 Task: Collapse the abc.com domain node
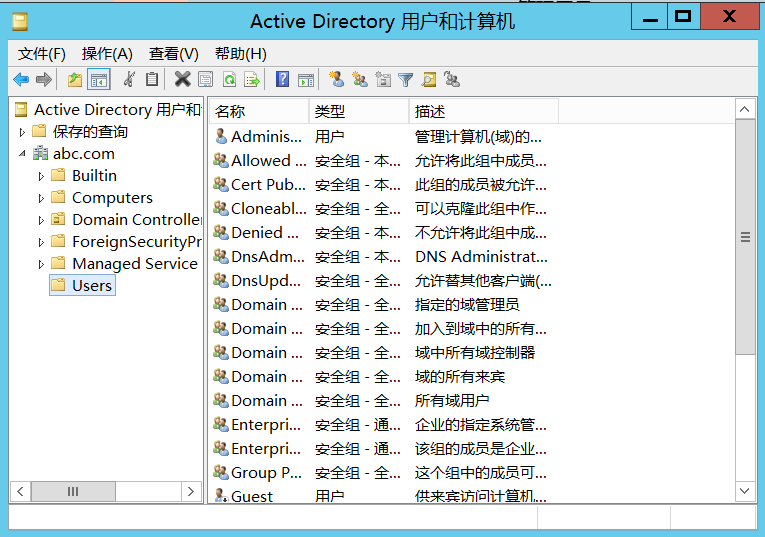point(22,154)
